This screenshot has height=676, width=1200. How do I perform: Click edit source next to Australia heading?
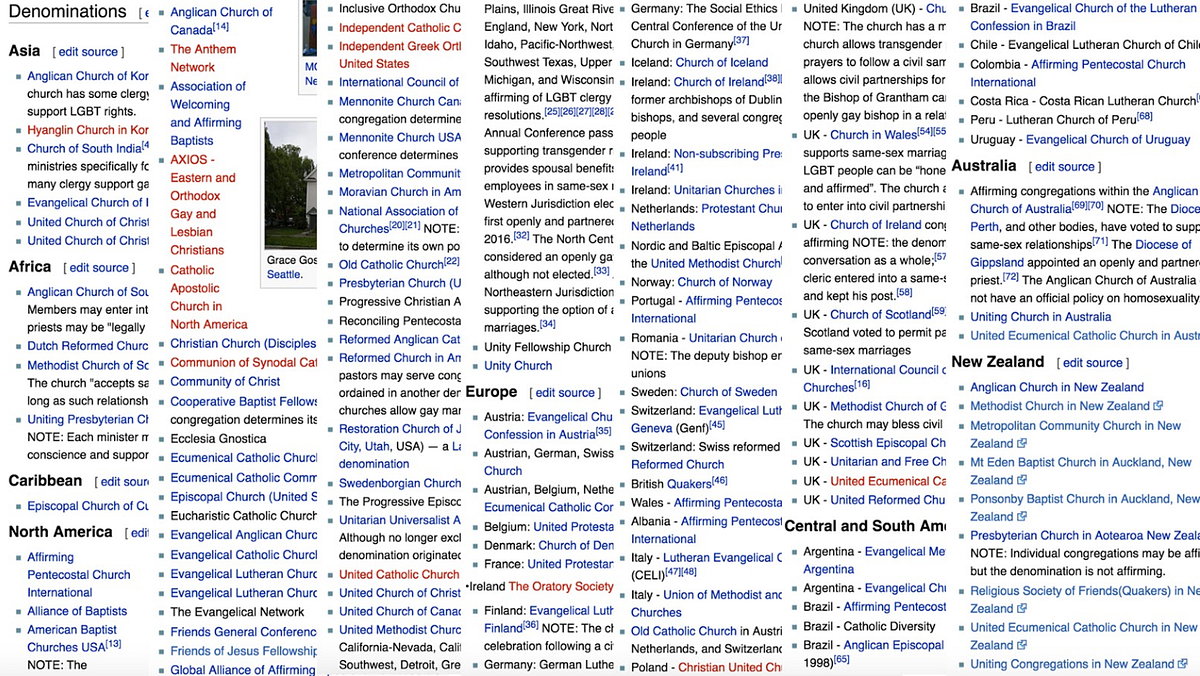pyautogui.click(x=1063, y=167)
